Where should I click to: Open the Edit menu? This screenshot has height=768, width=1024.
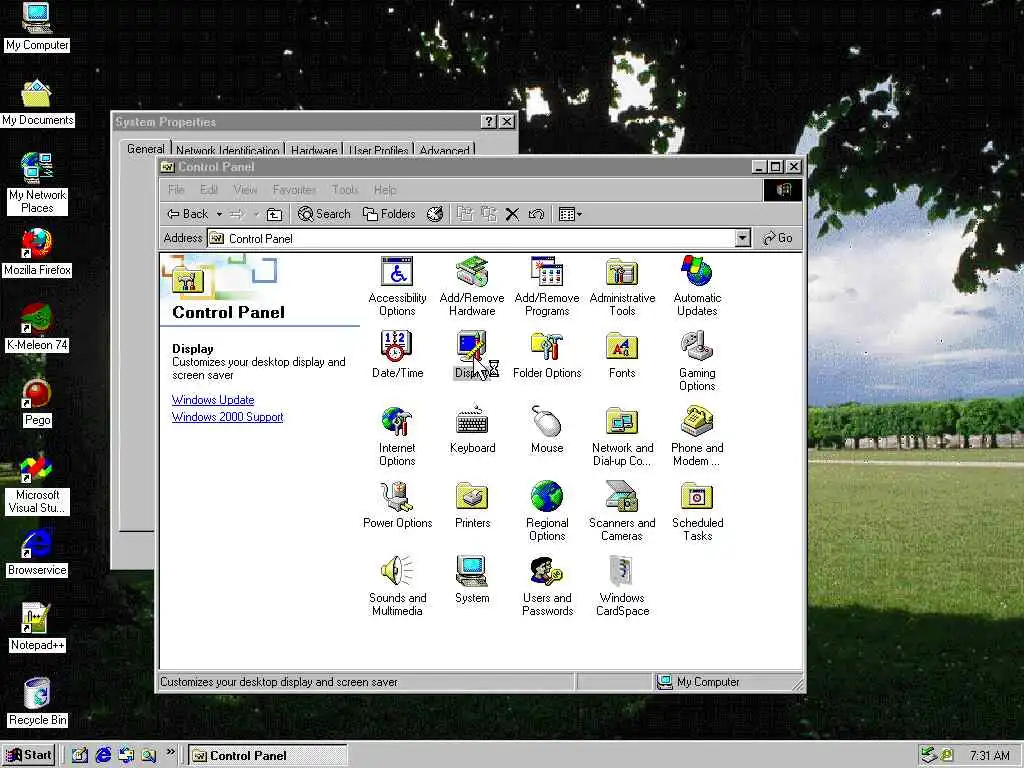[x=209, y=190]
